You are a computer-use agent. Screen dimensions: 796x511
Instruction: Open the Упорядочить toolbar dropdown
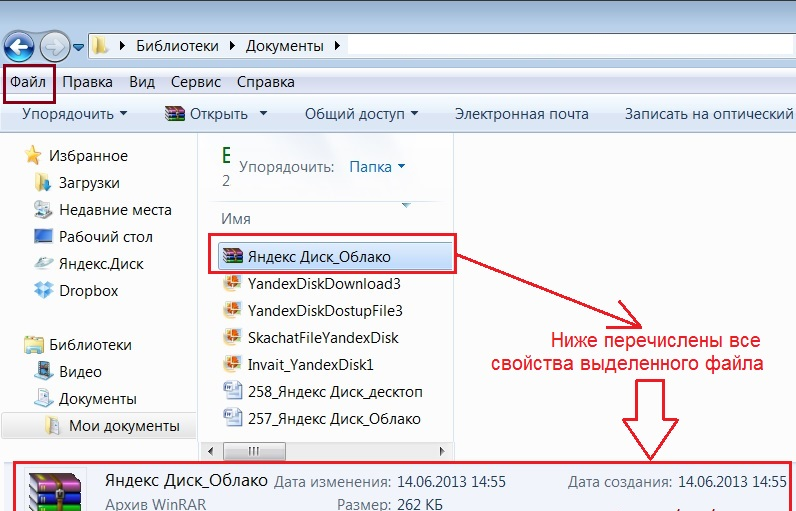click(75, 114)
